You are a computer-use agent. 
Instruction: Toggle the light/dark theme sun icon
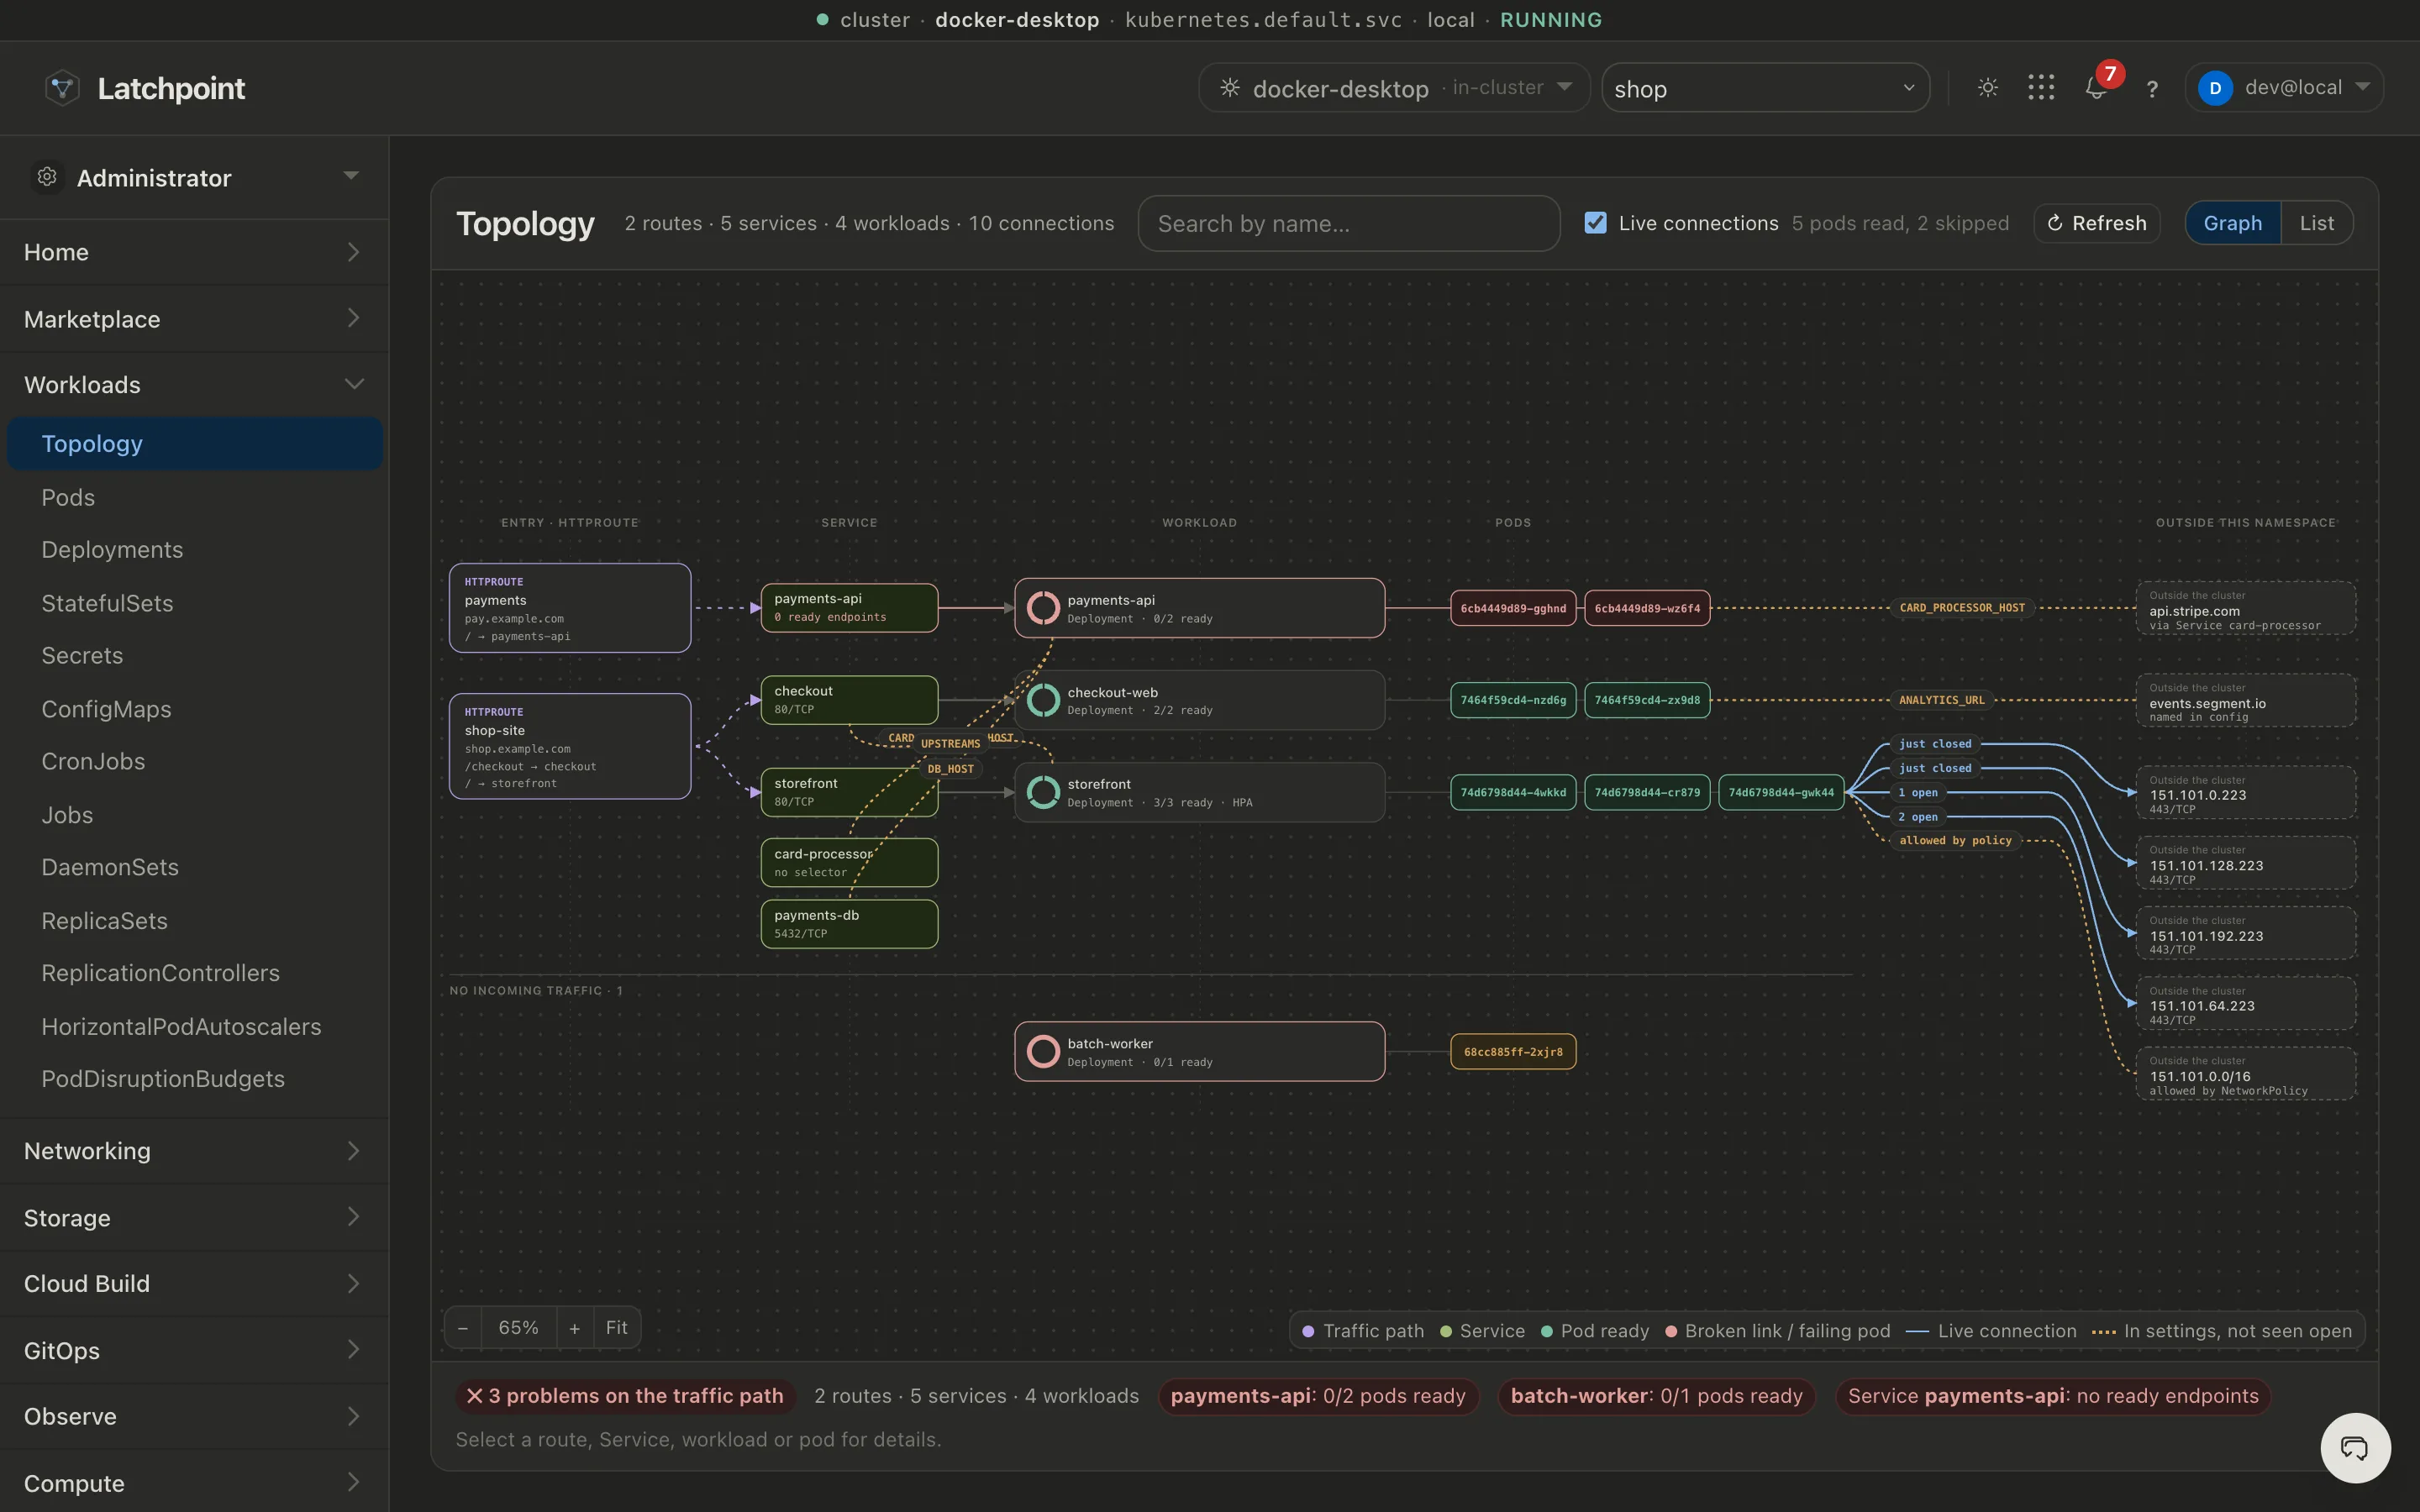[x=1988, y=88]
